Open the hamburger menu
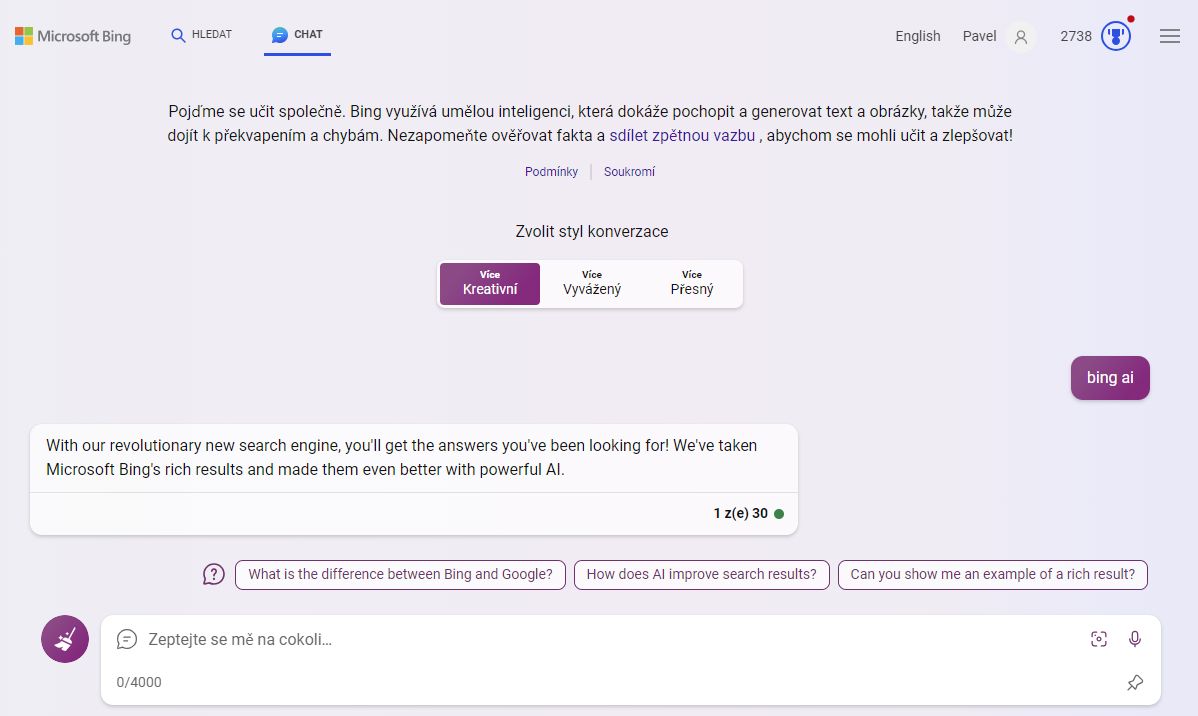This screenshot has height=716, width=1198. 1170,36
